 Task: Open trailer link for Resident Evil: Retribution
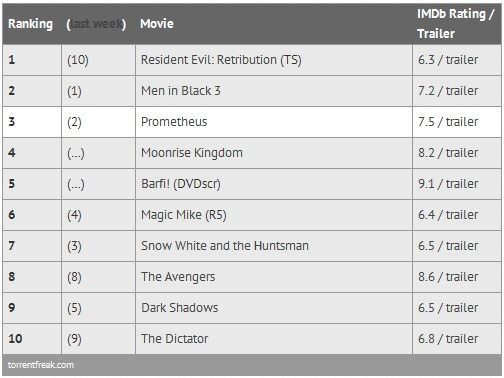click(462, 60)
